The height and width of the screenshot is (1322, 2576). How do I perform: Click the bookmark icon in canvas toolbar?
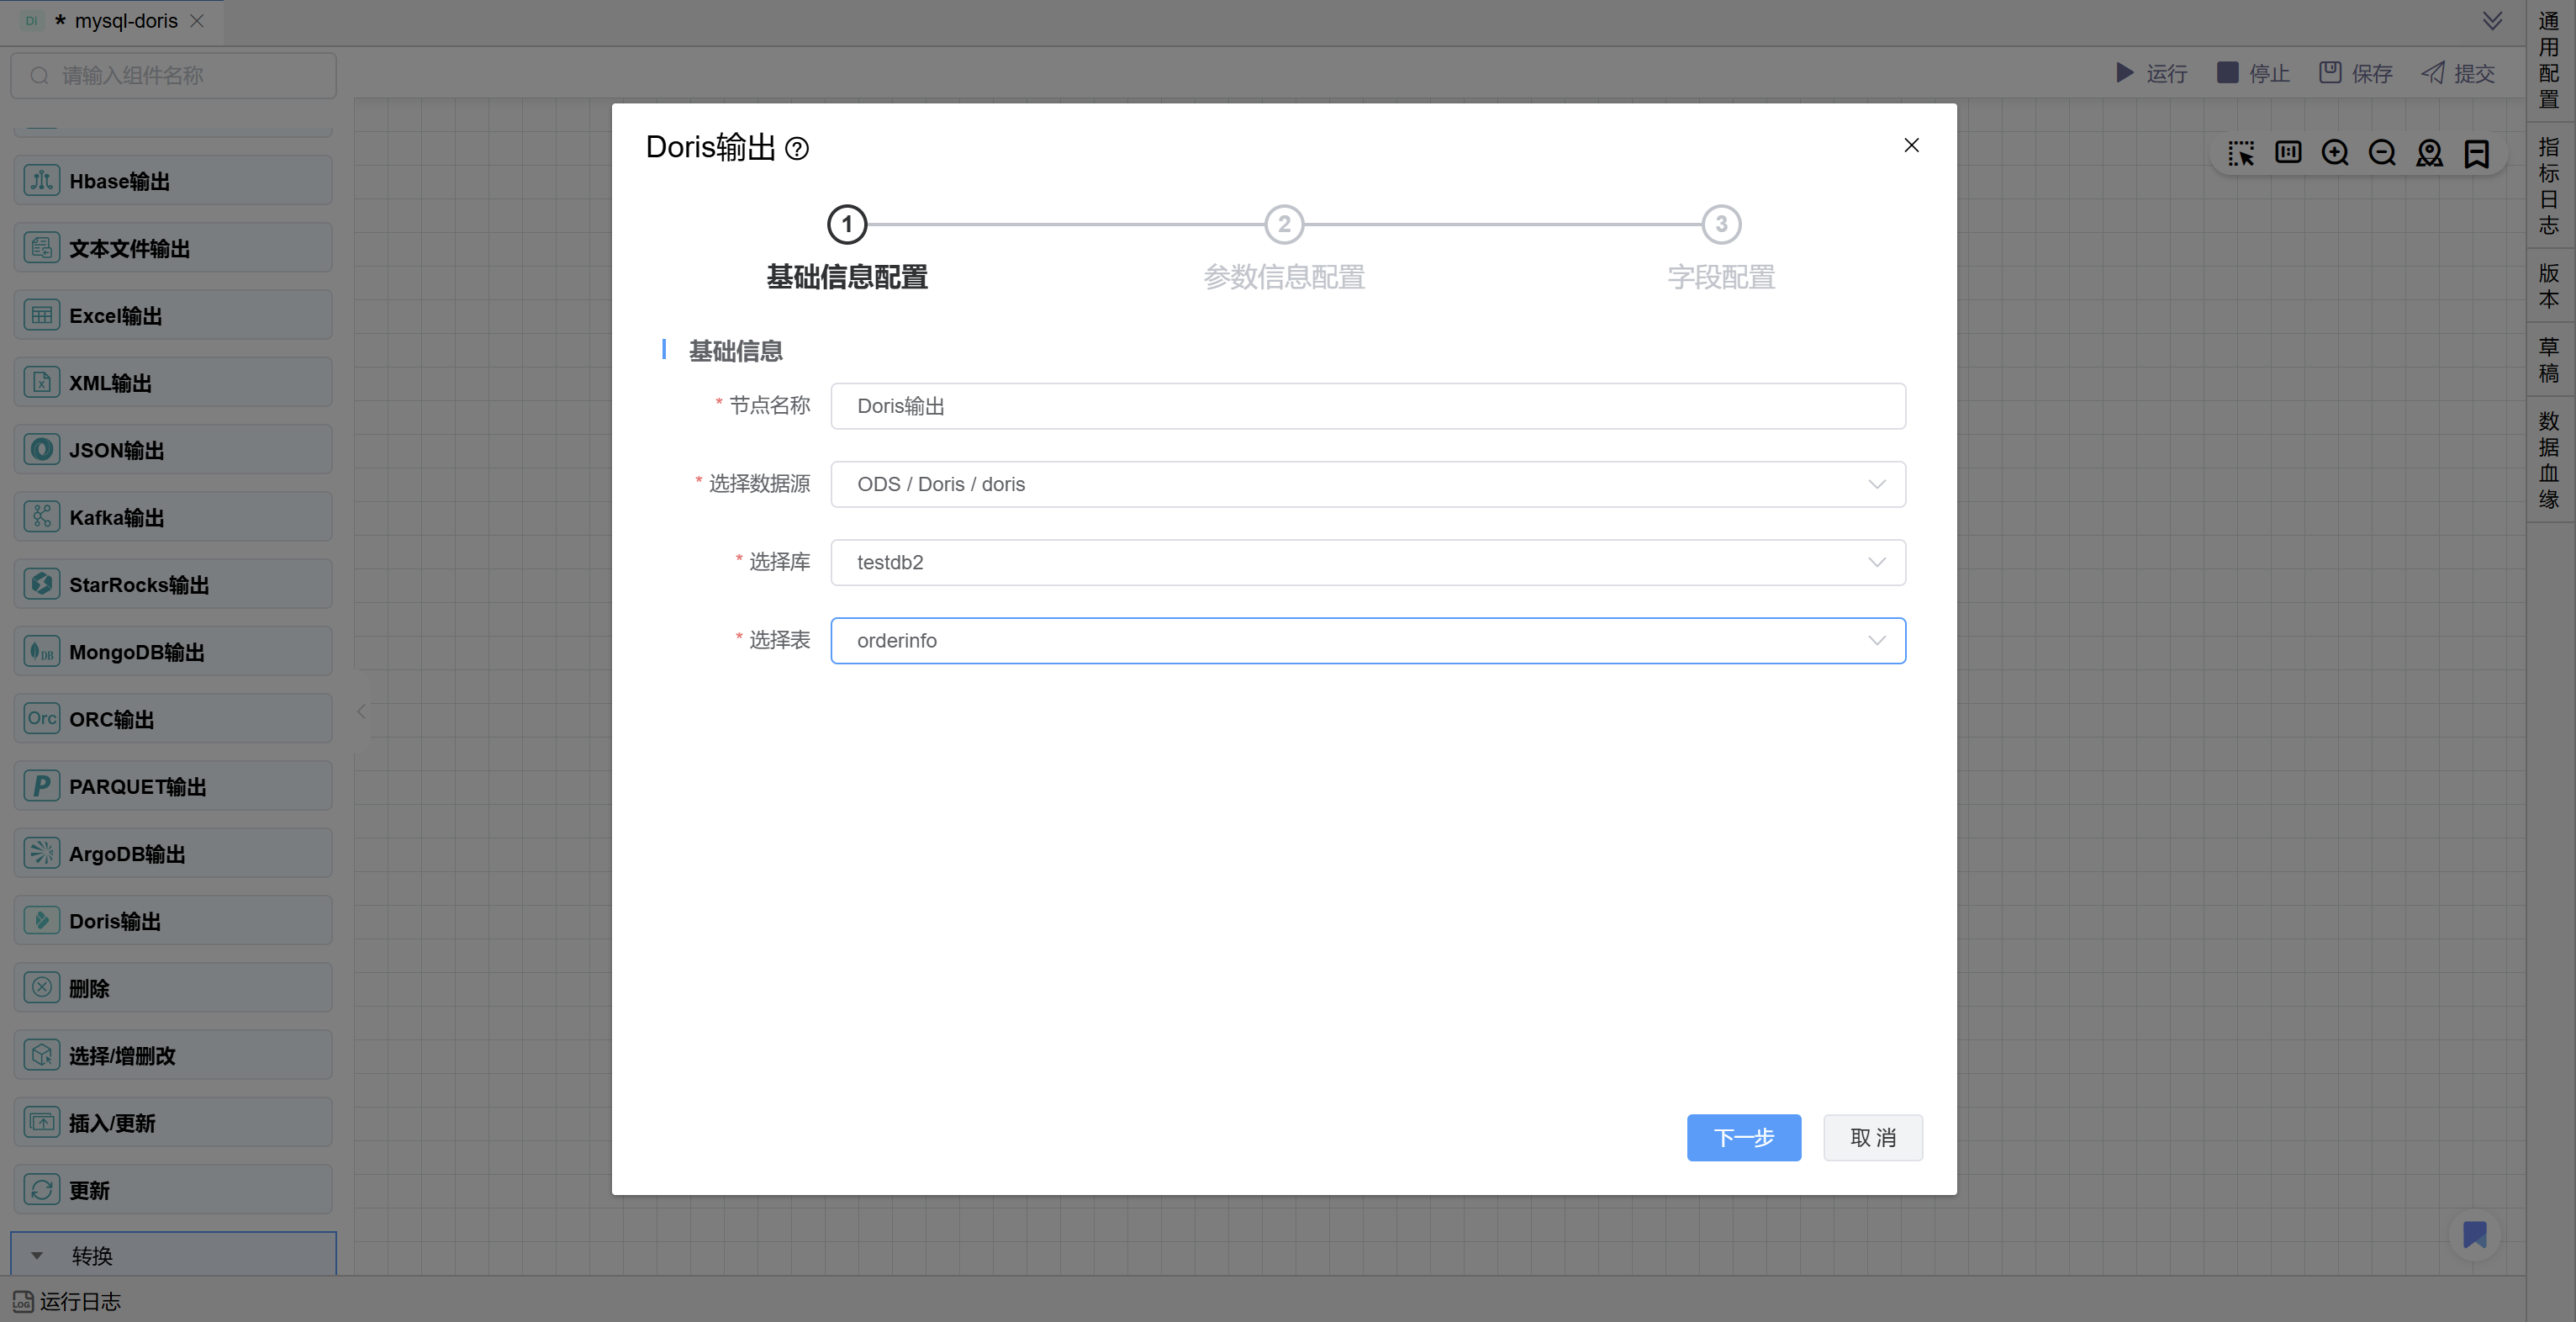click(2477, 153)
